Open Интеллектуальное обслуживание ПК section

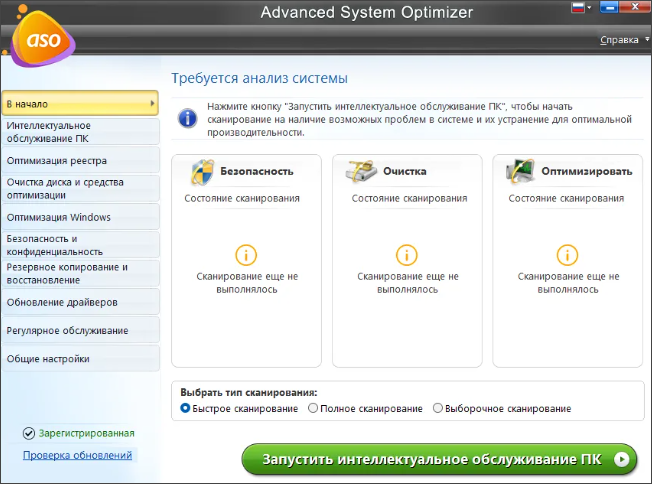80,132
